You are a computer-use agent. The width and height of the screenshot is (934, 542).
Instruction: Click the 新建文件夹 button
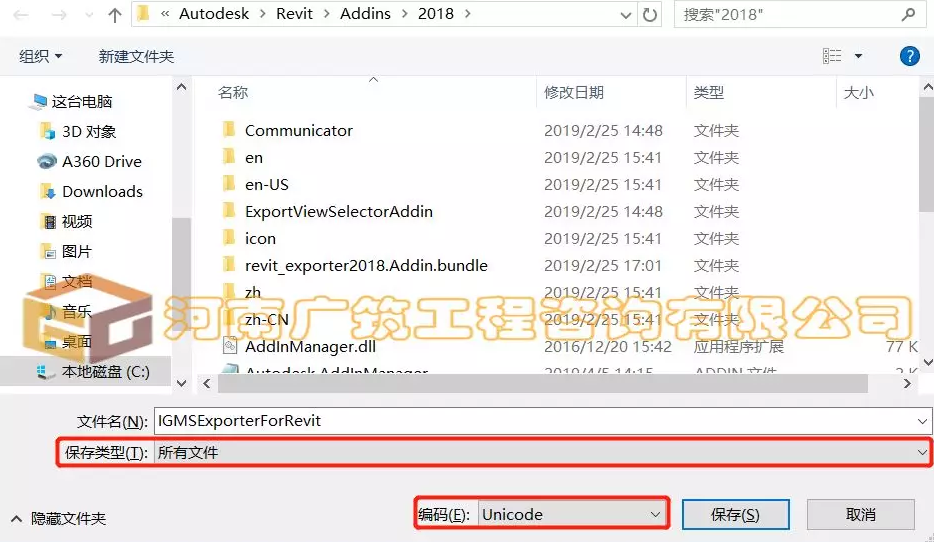click(136, 56)
